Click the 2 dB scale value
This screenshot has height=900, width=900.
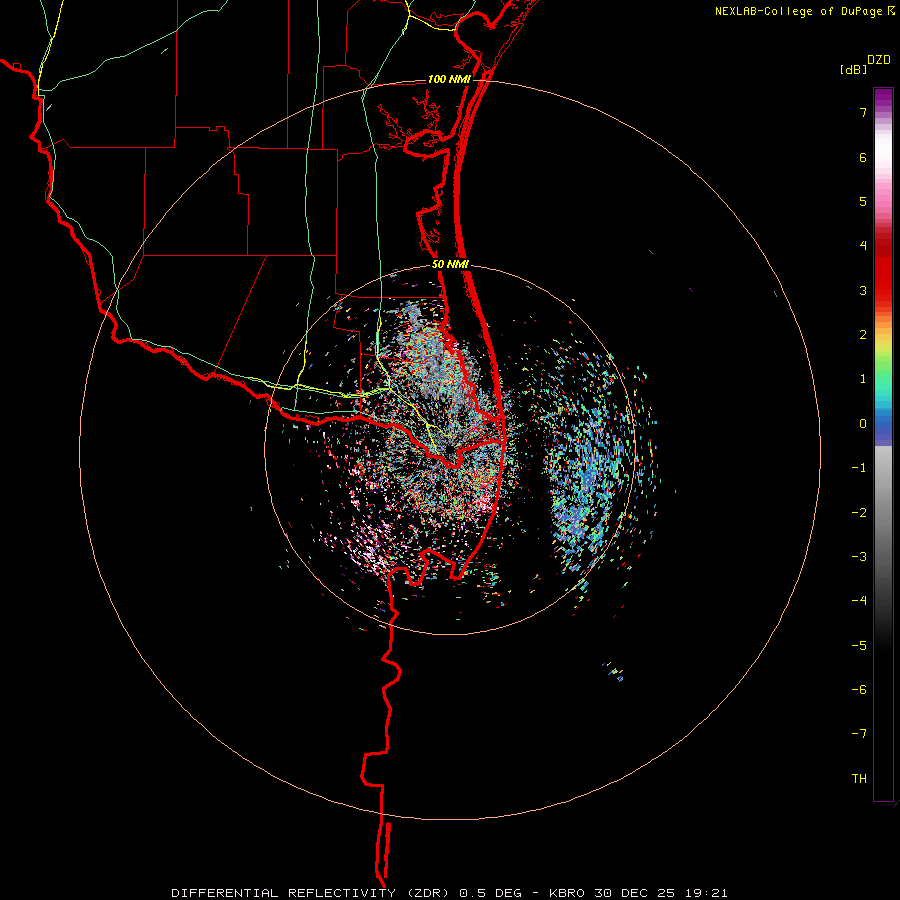863,335
